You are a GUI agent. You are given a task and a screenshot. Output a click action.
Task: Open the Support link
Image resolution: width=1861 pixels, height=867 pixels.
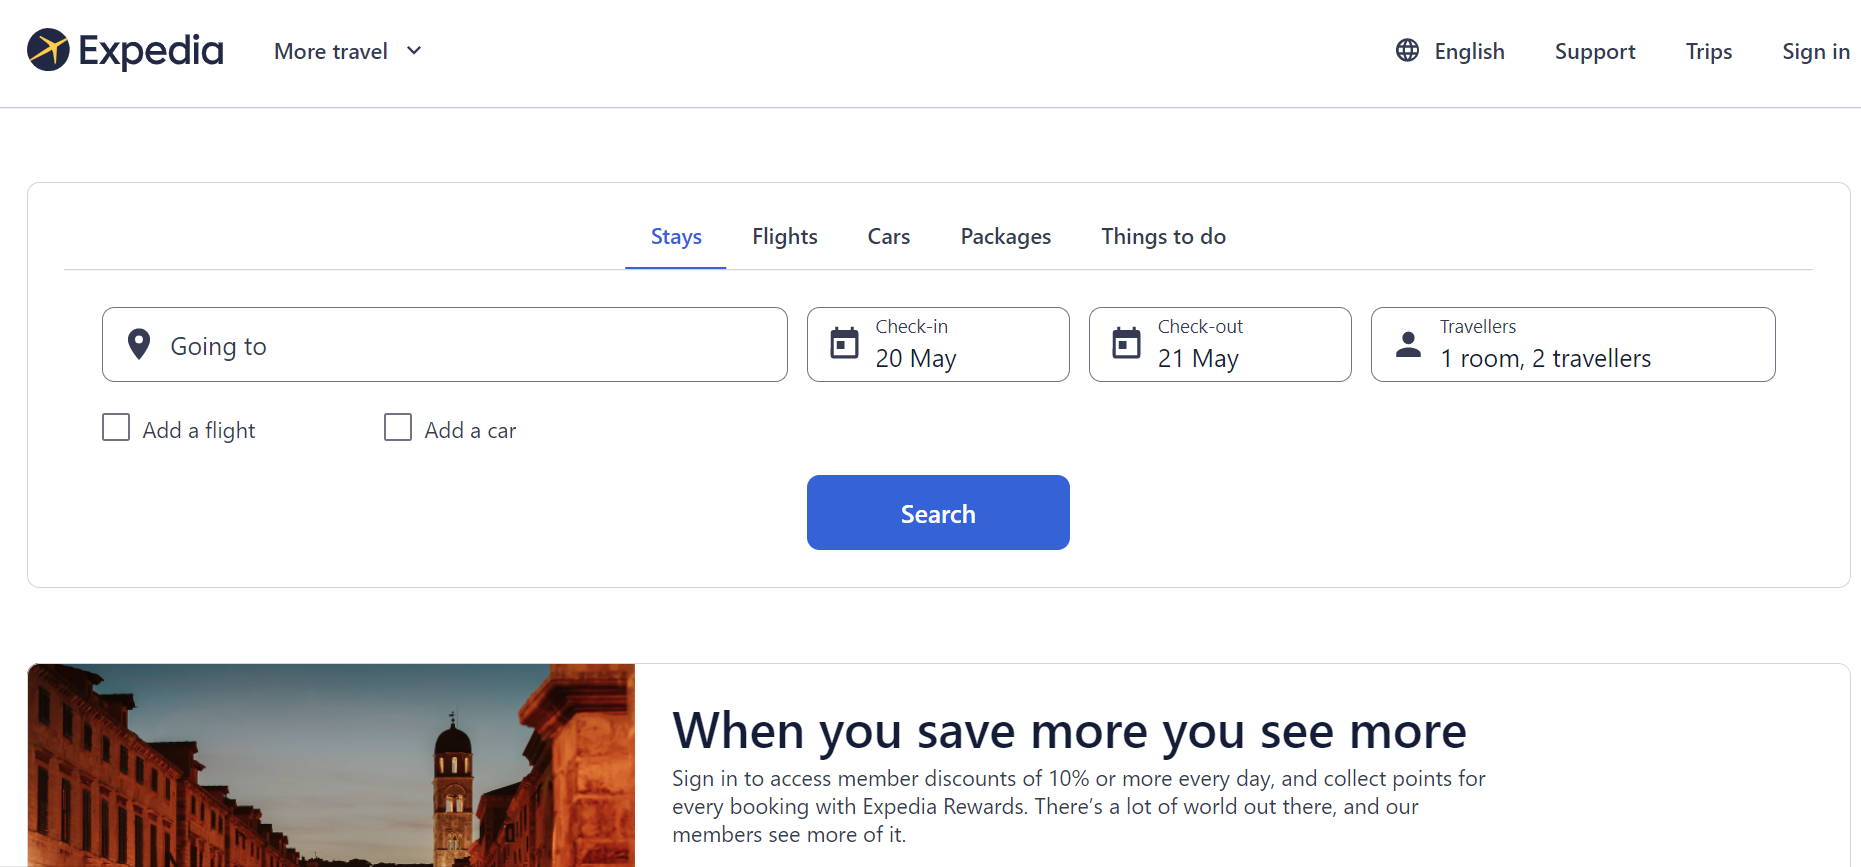(x=1594, y=52)
